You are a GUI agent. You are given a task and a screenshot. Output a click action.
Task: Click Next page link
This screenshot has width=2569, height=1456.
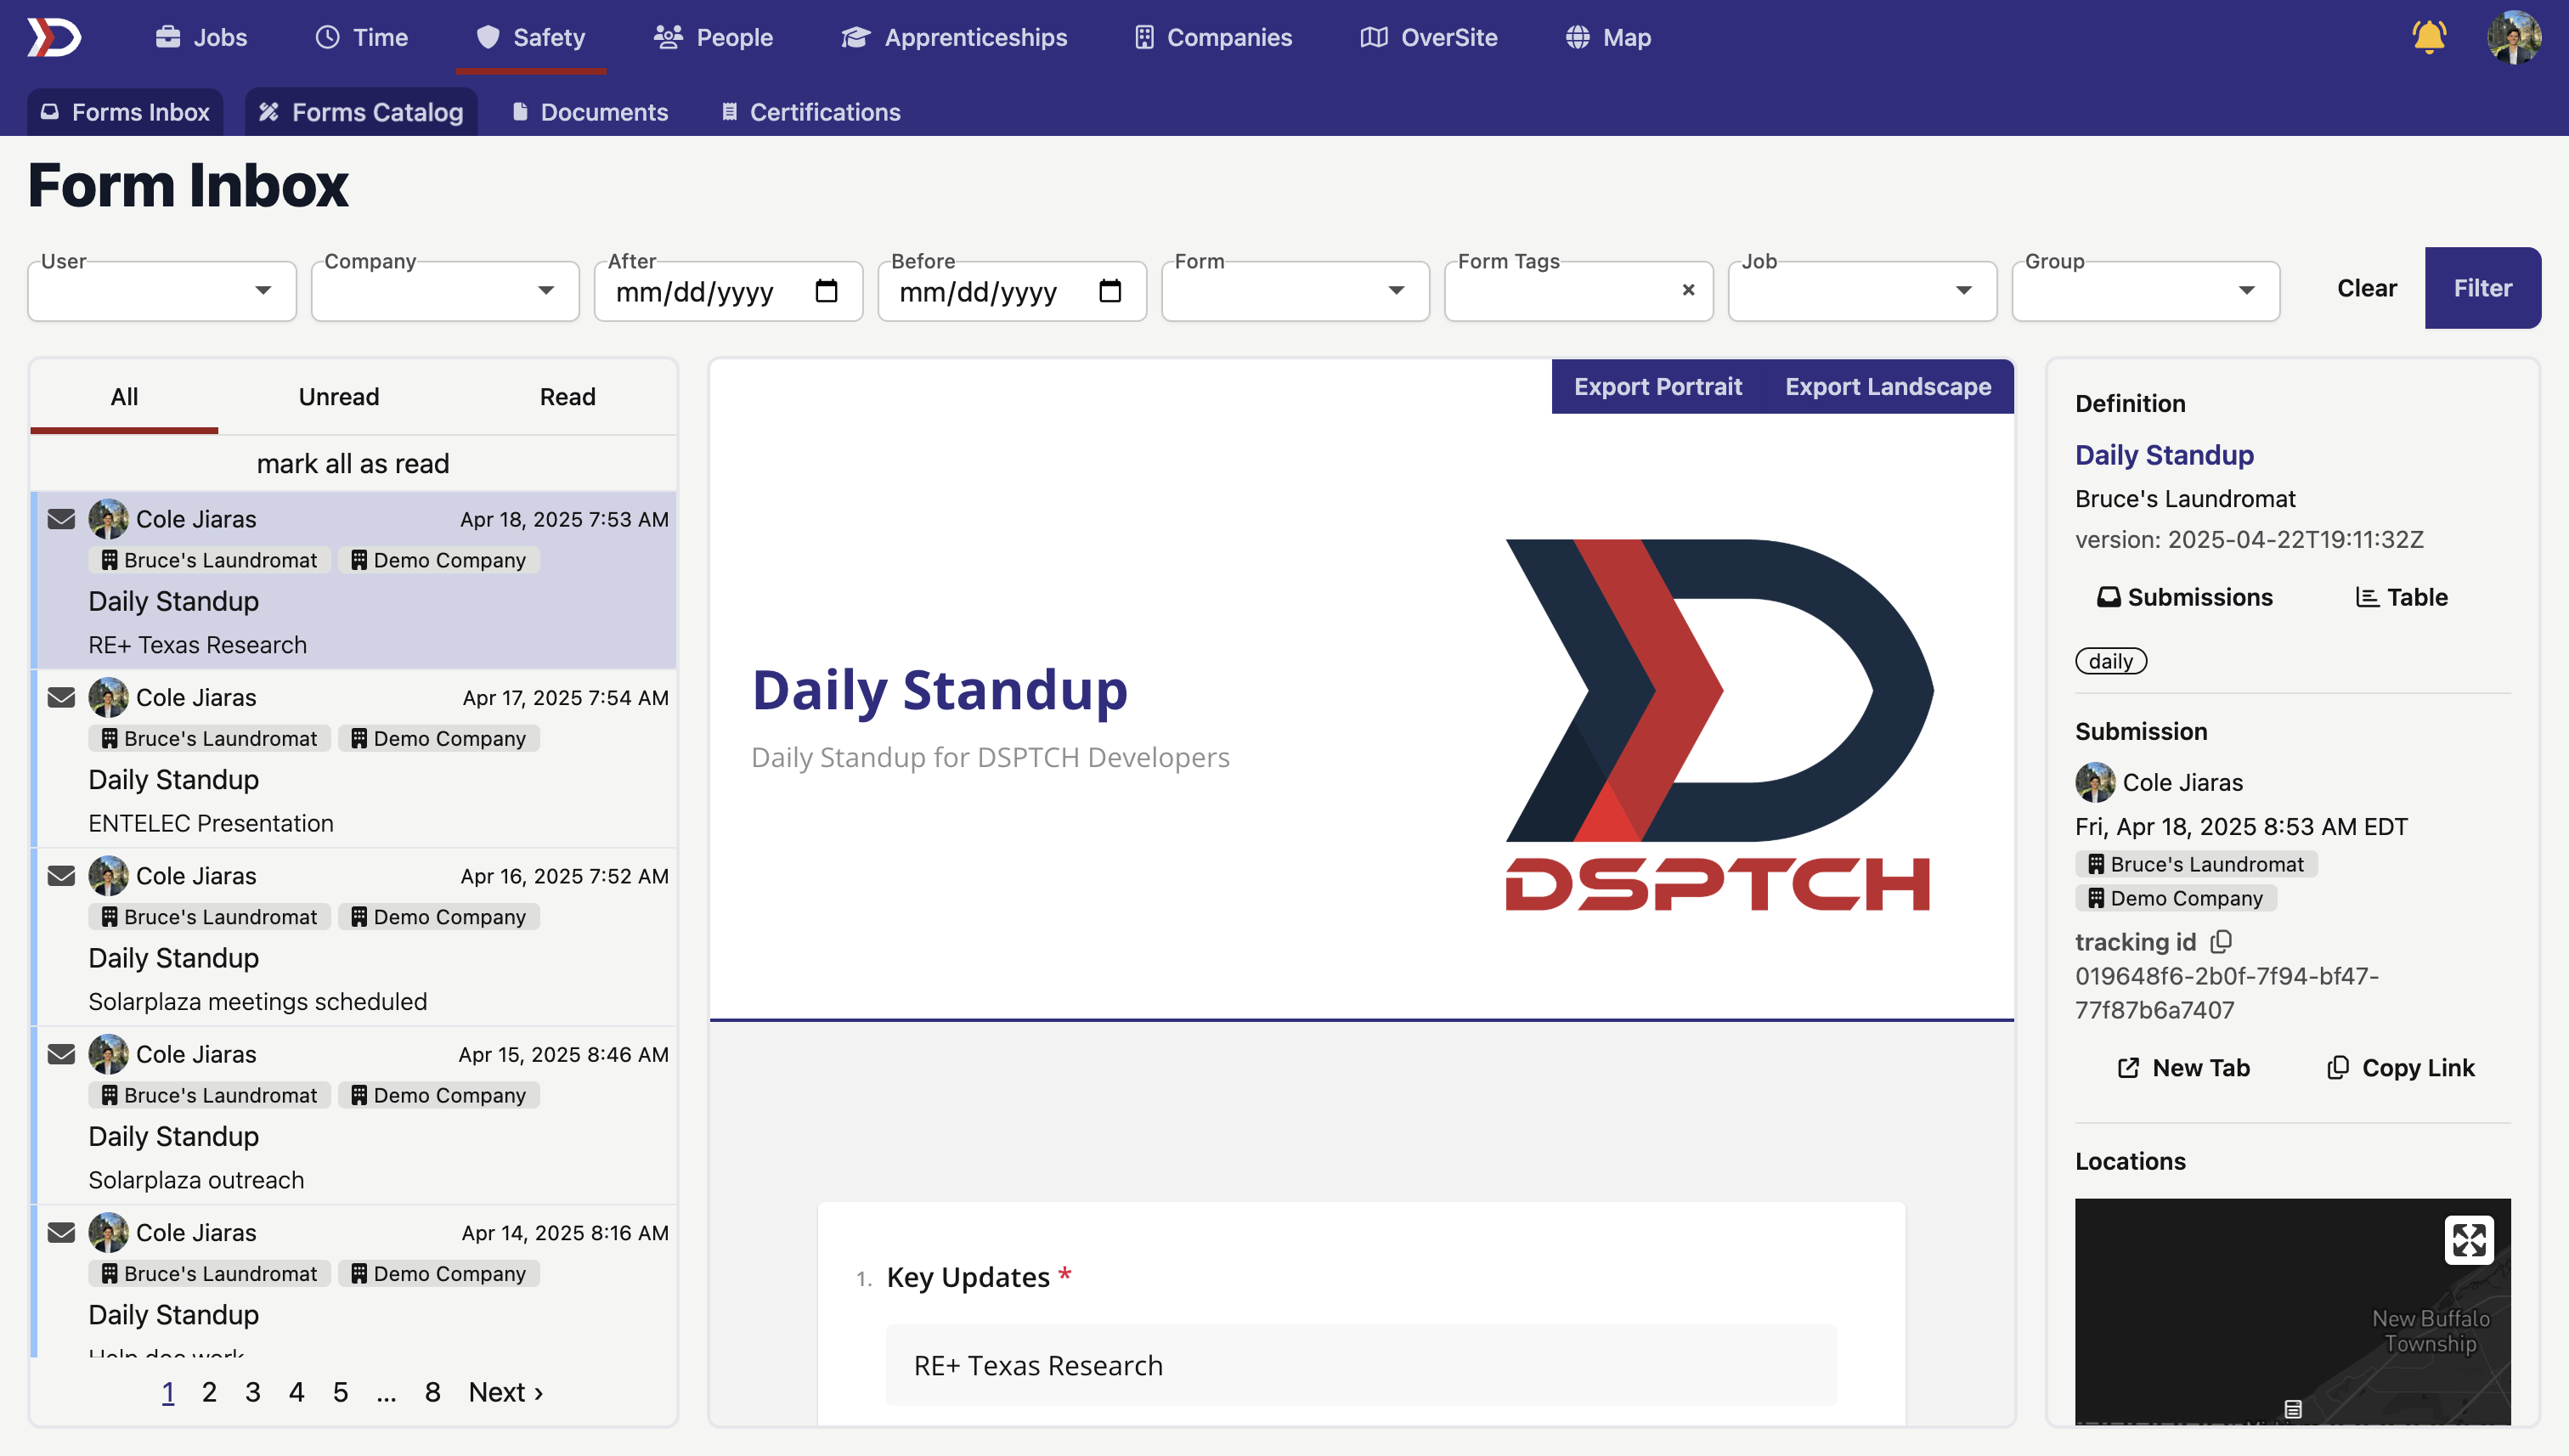click(x=506, y=1392)
